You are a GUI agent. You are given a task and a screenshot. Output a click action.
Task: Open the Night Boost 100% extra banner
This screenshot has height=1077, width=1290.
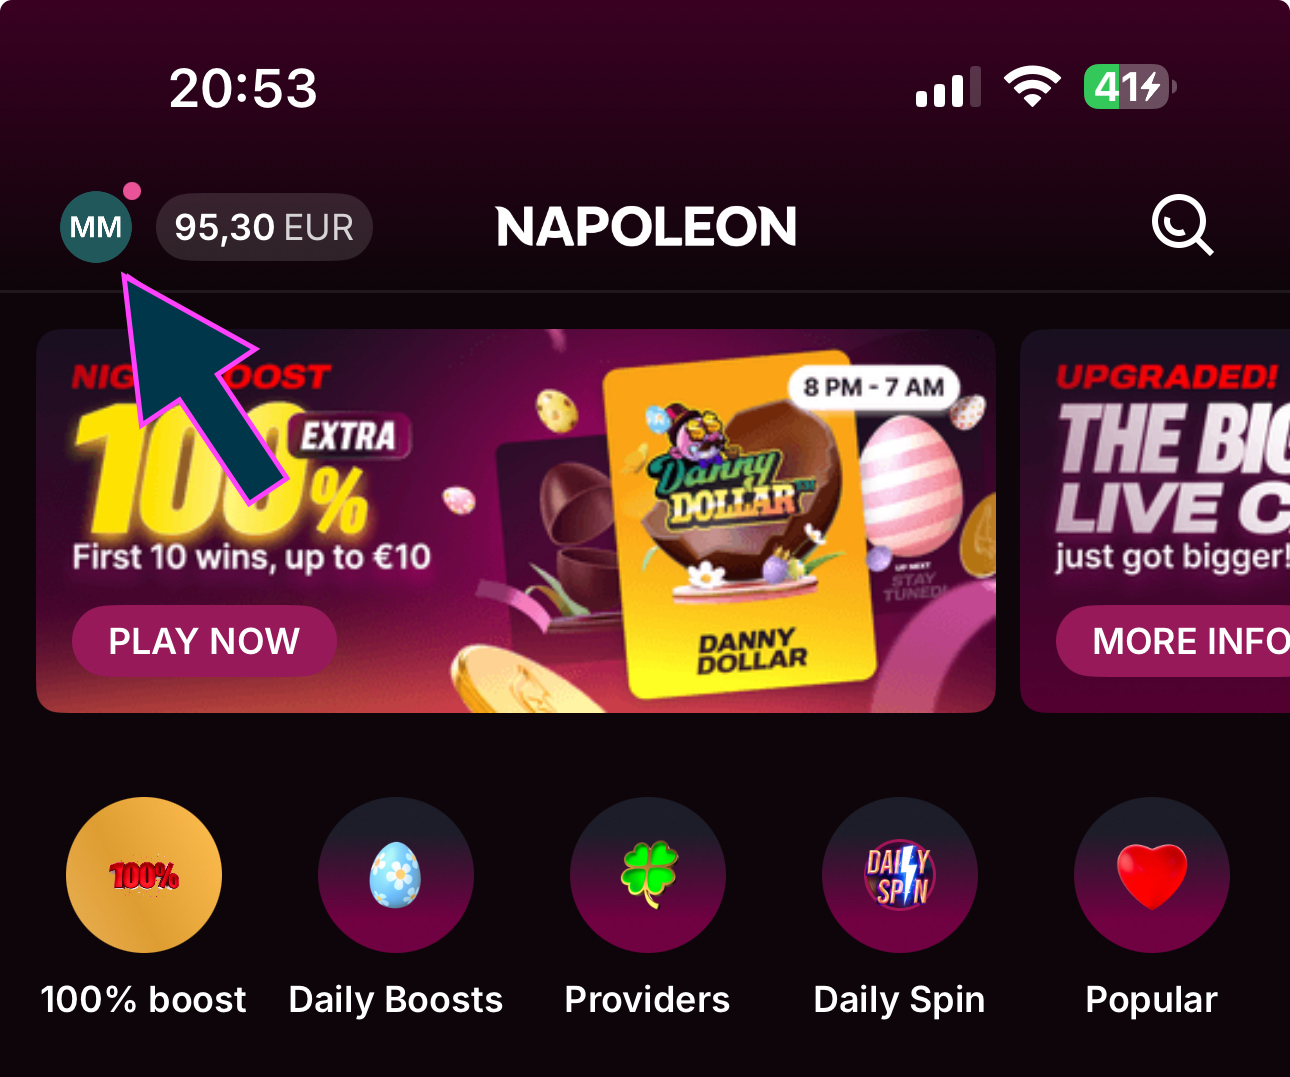516,521
